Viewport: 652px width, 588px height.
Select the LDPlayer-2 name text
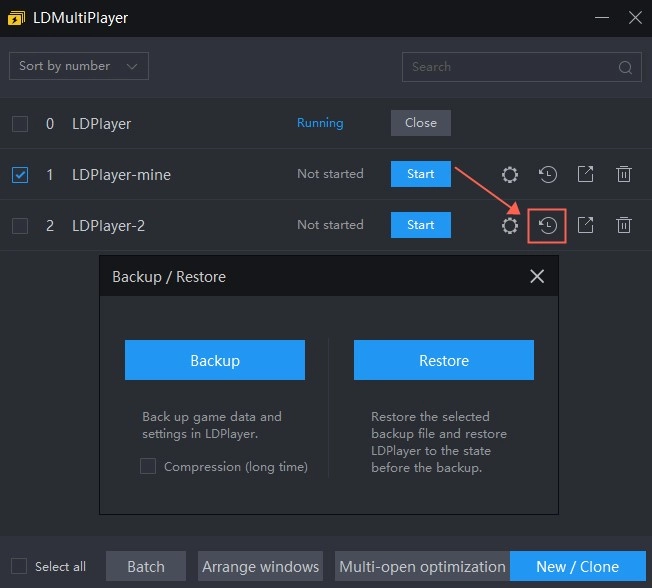click(108, 226)
